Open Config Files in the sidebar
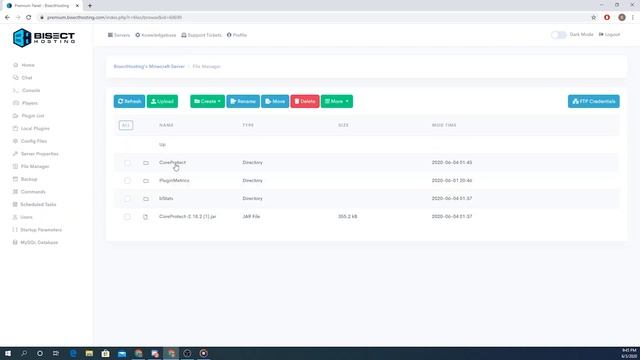This screenshot has height=360, width=640. pyautogui.click(x=30, y=141)
